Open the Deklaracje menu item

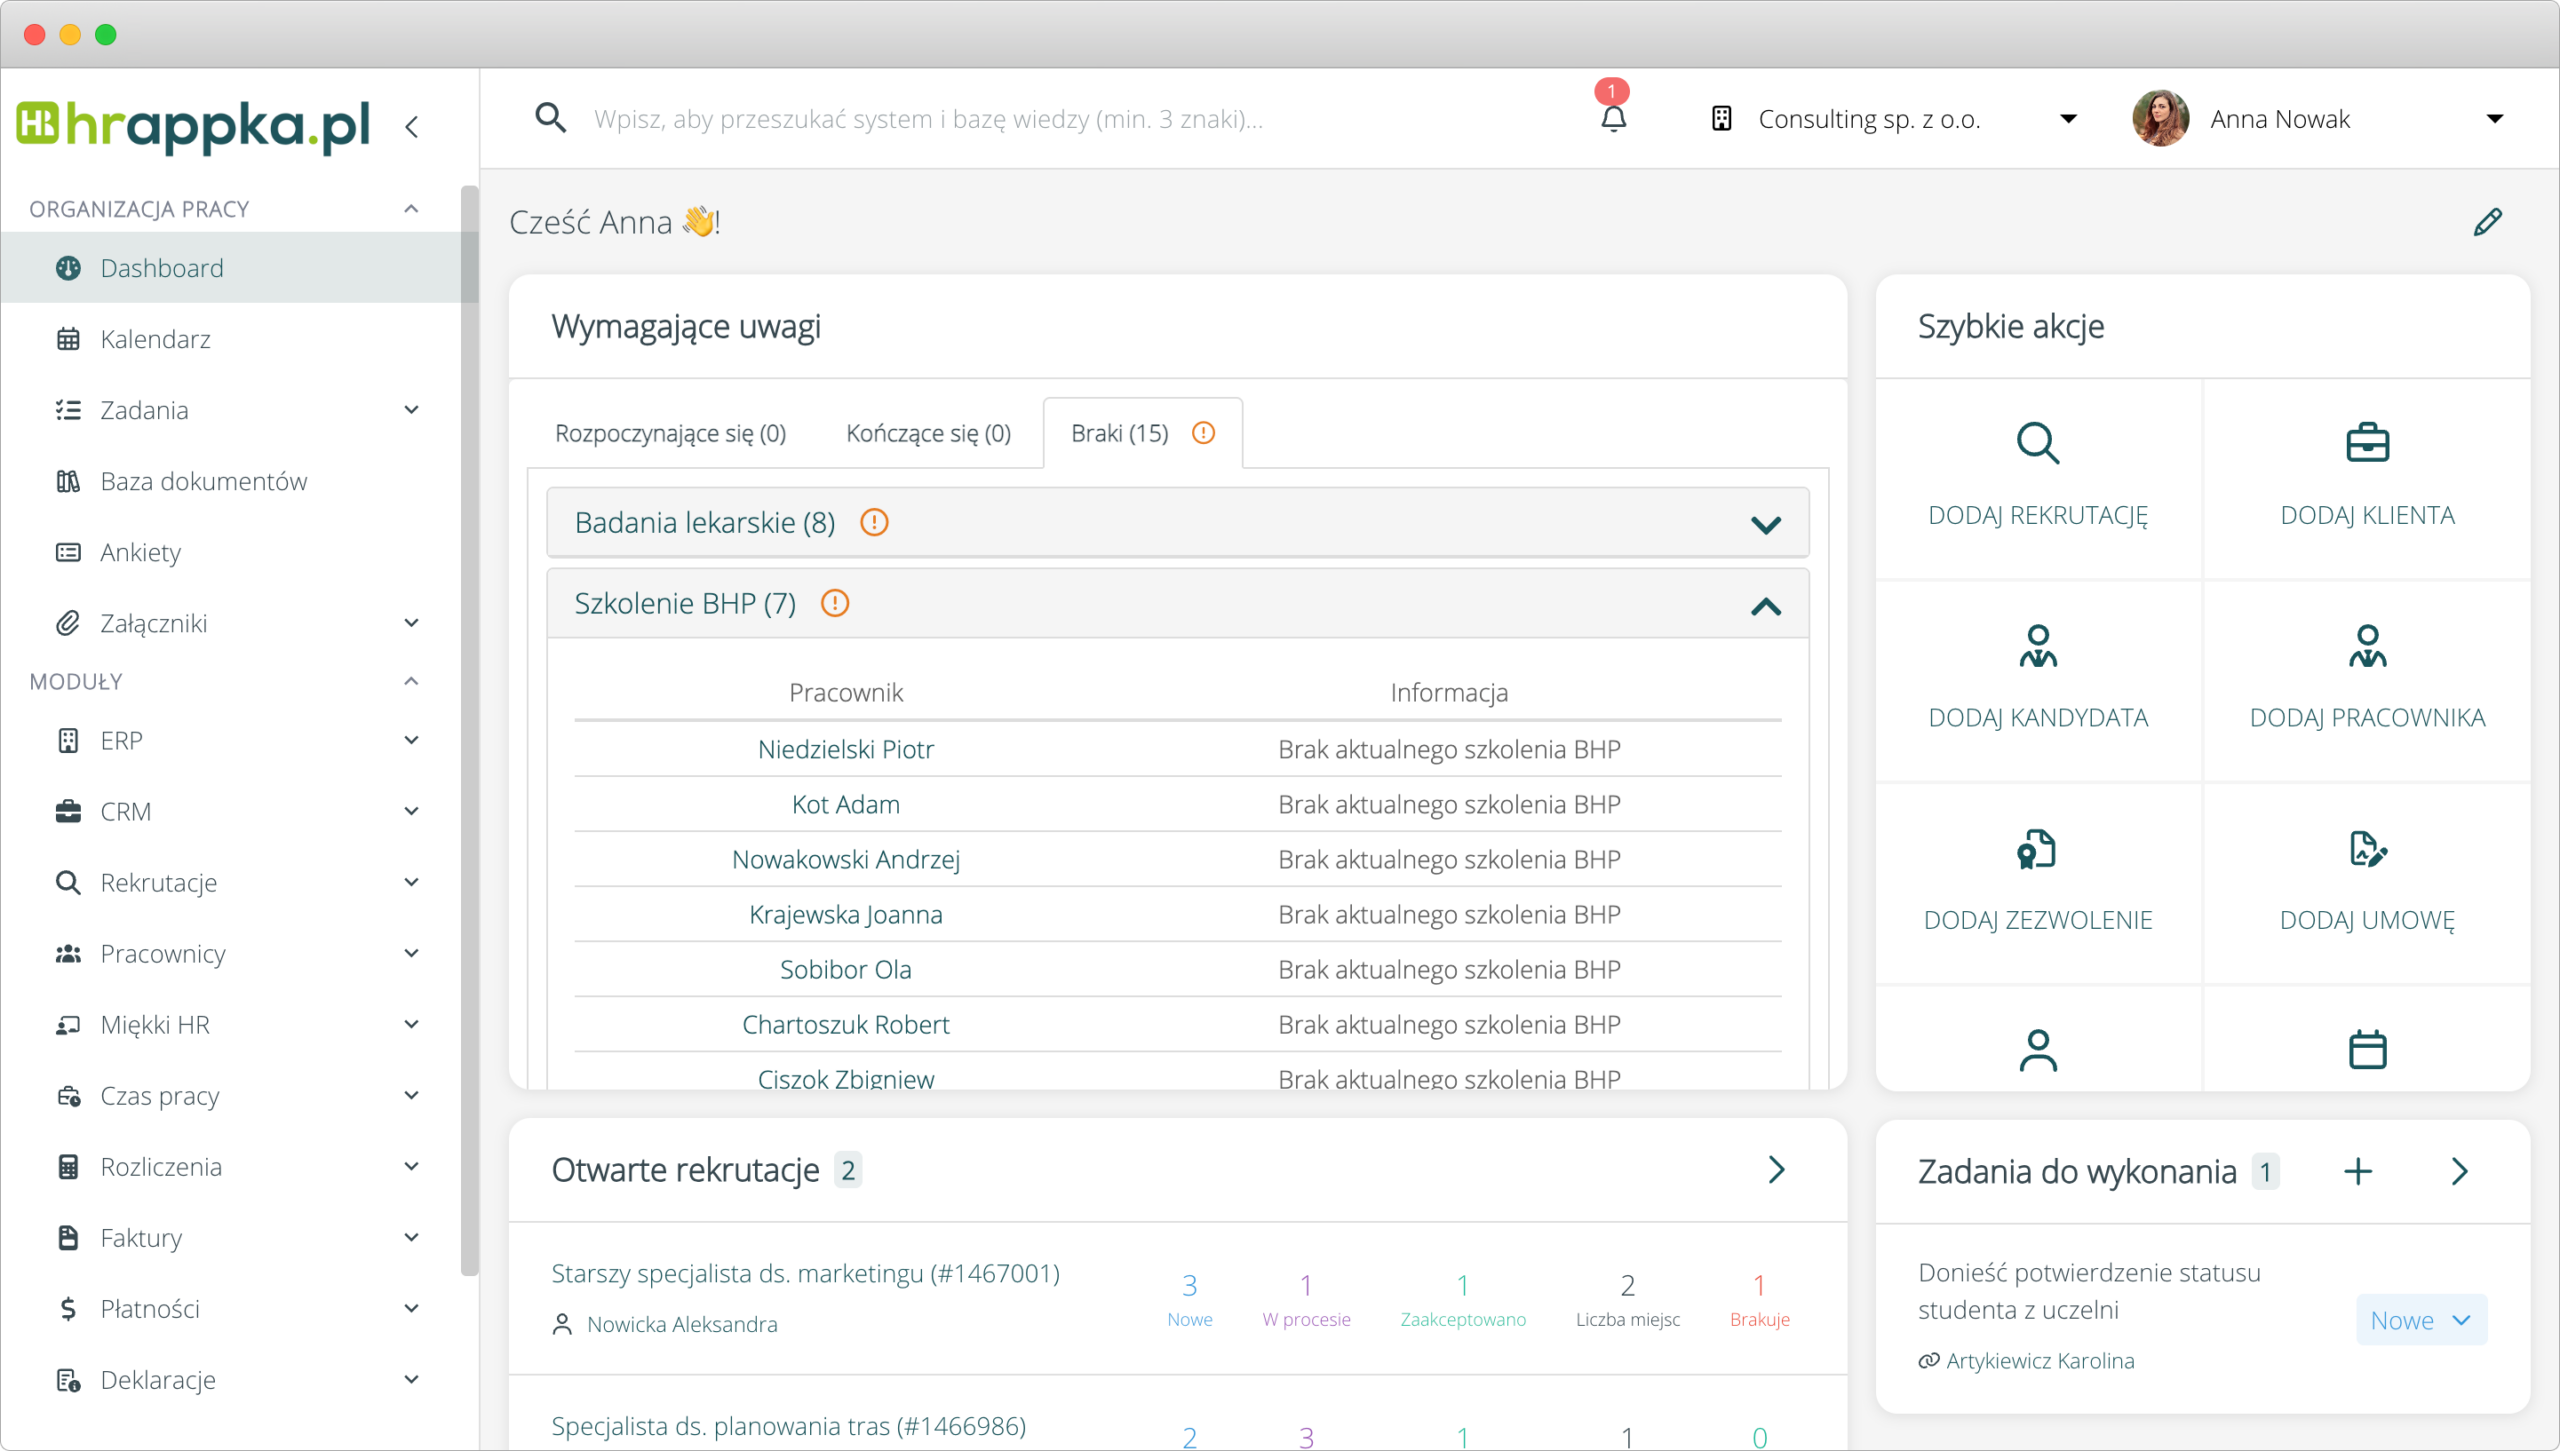point(232,1380)
